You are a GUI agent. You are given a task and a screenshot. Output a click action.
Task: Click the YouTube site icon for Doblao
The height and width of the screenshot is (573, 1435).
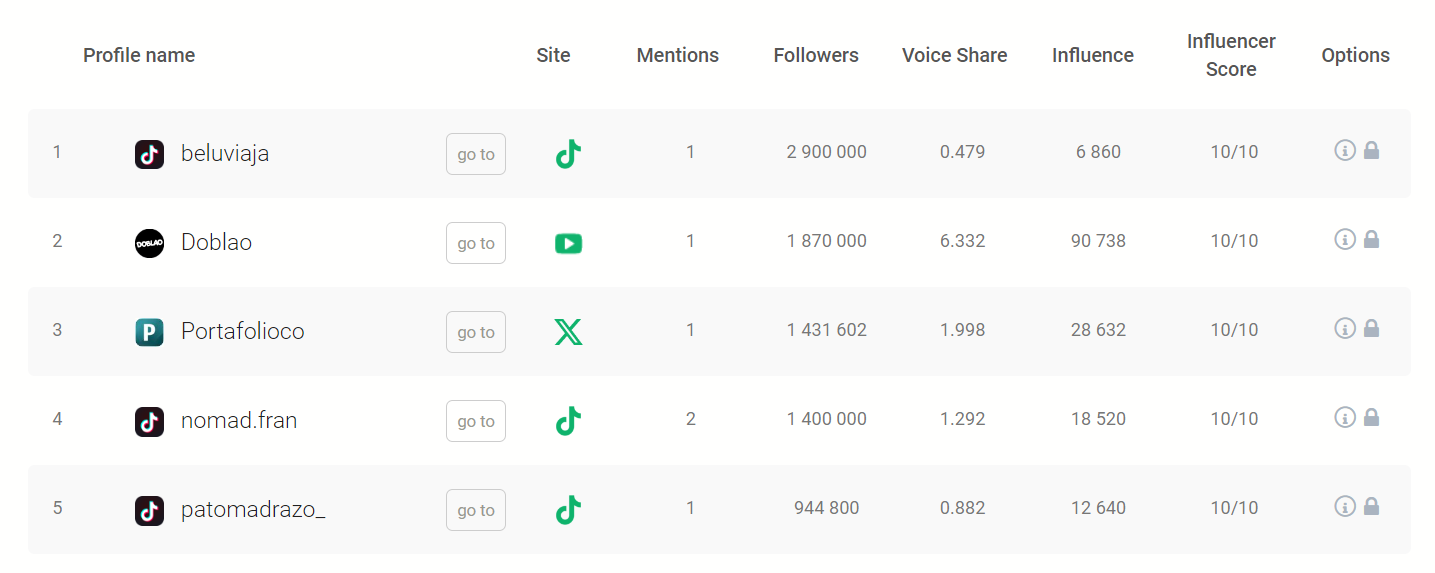568,243
